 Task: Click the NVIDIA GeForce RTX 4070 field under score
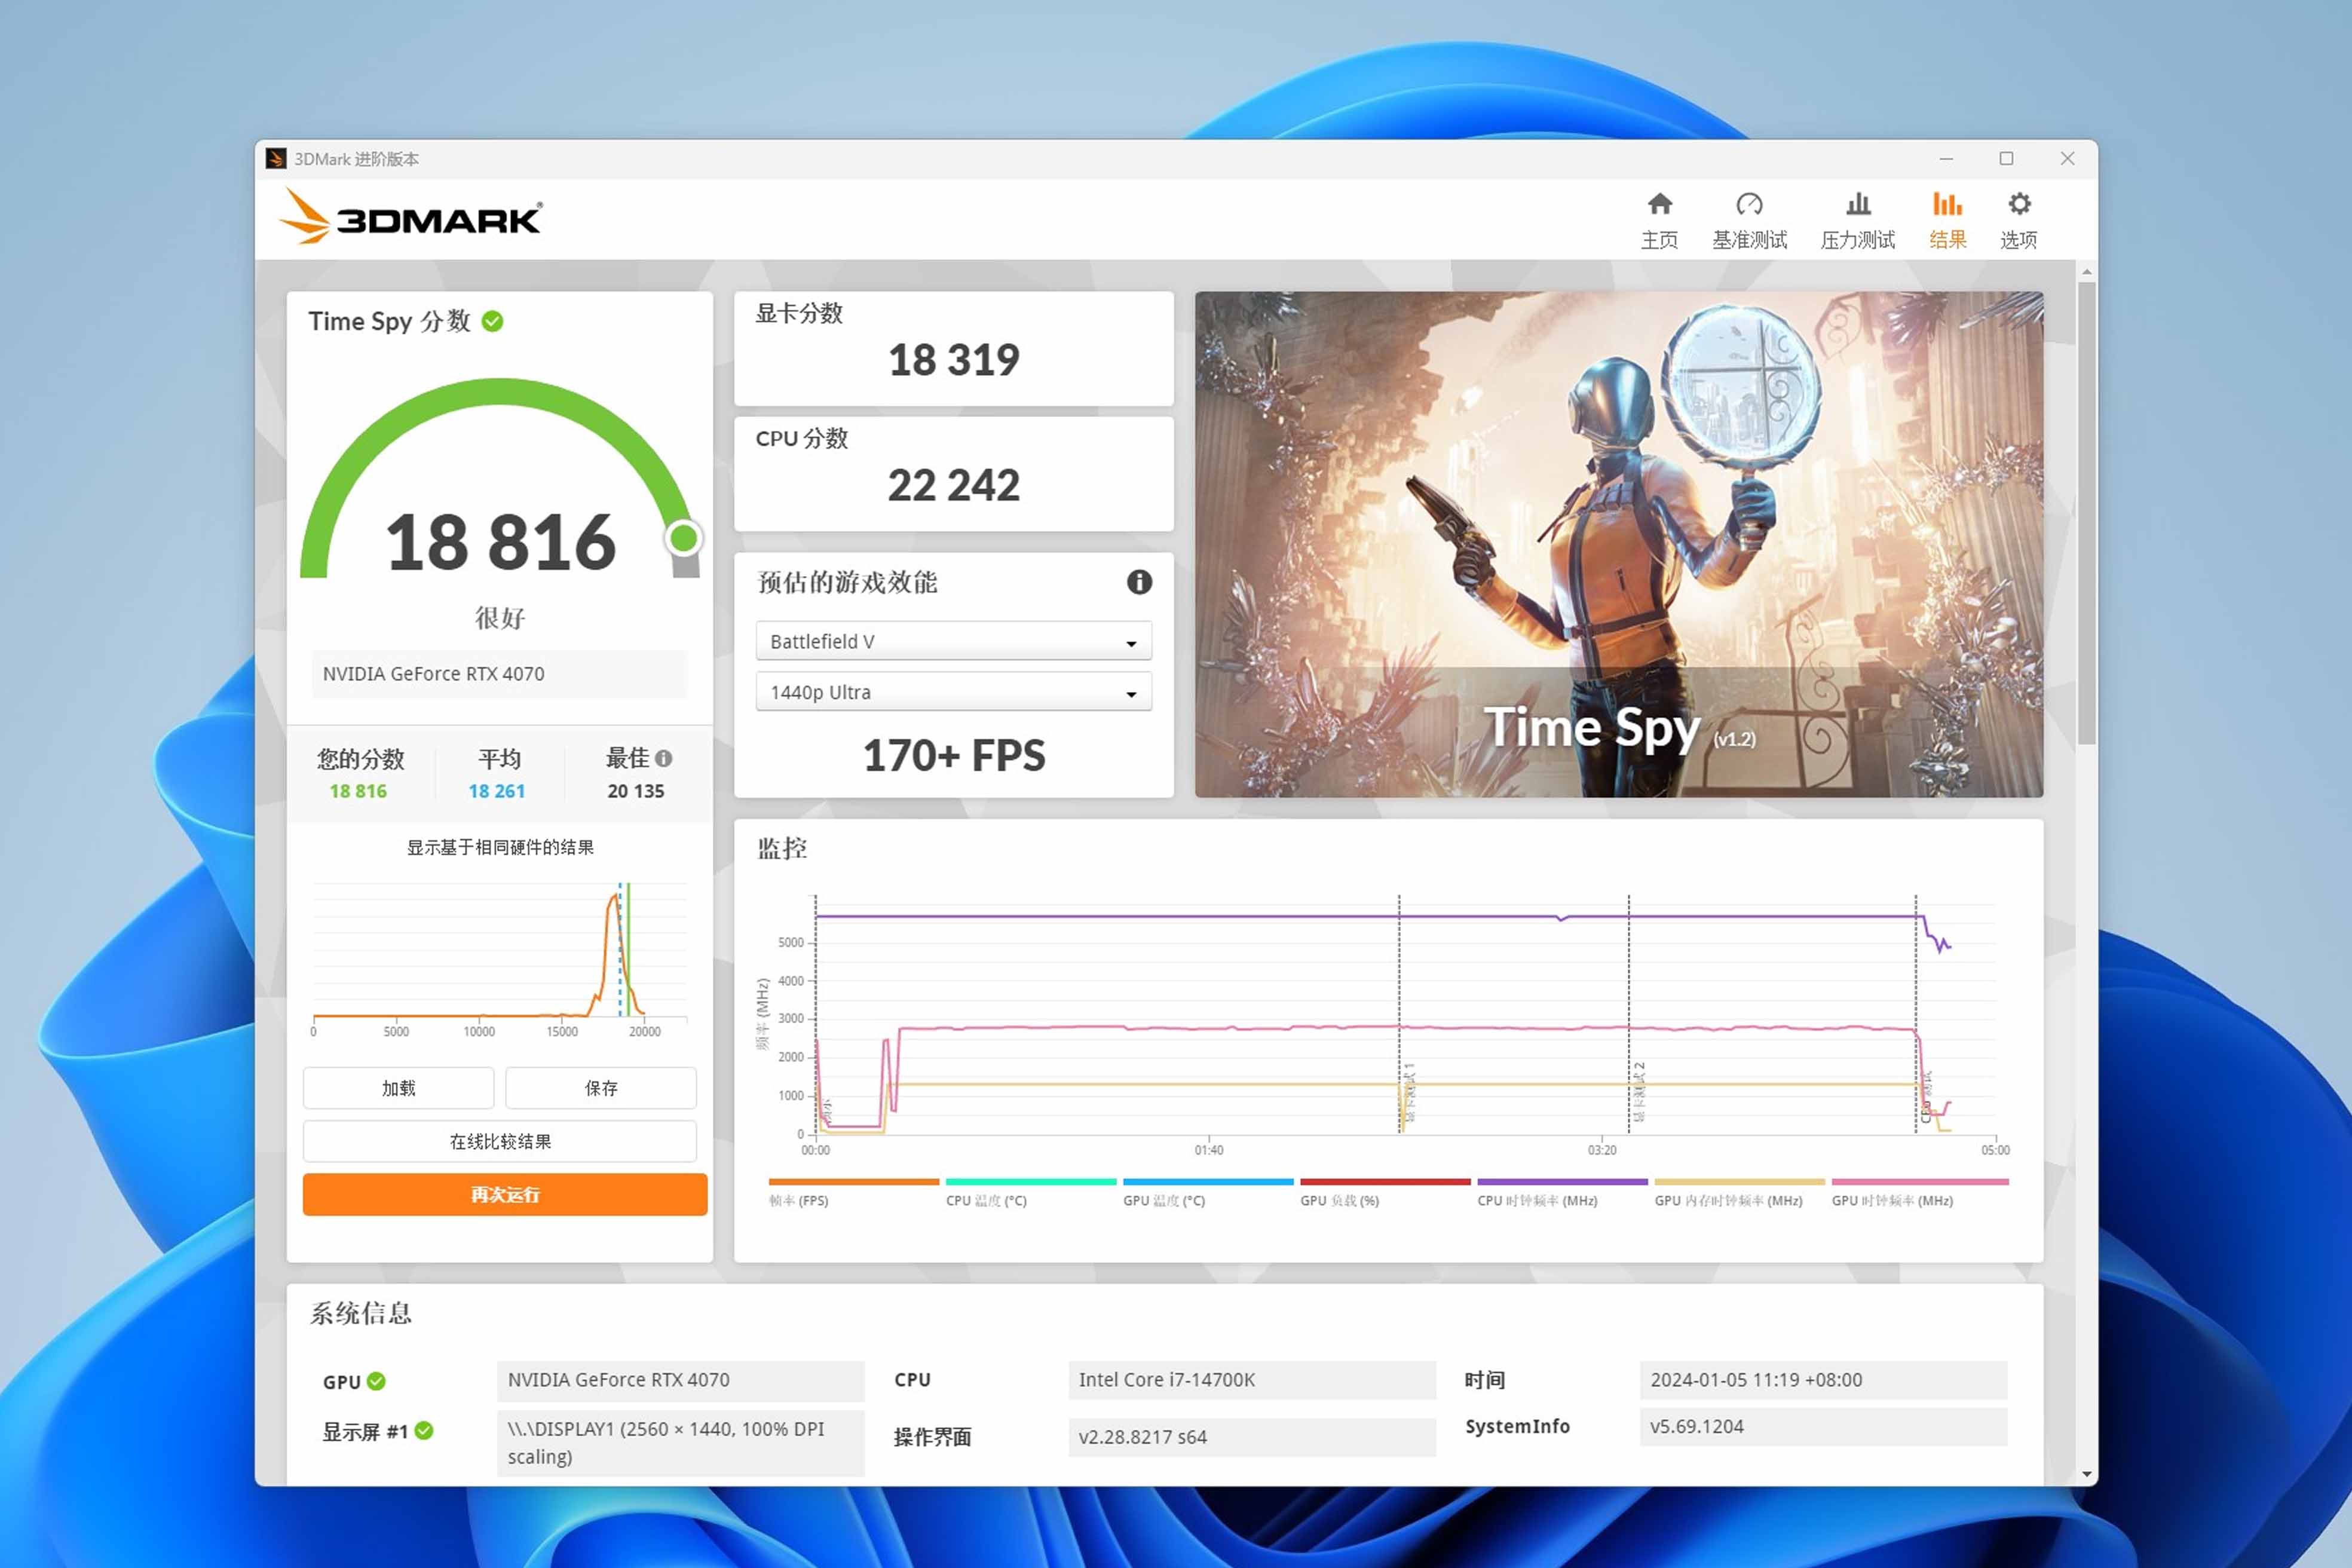(499, 674)
